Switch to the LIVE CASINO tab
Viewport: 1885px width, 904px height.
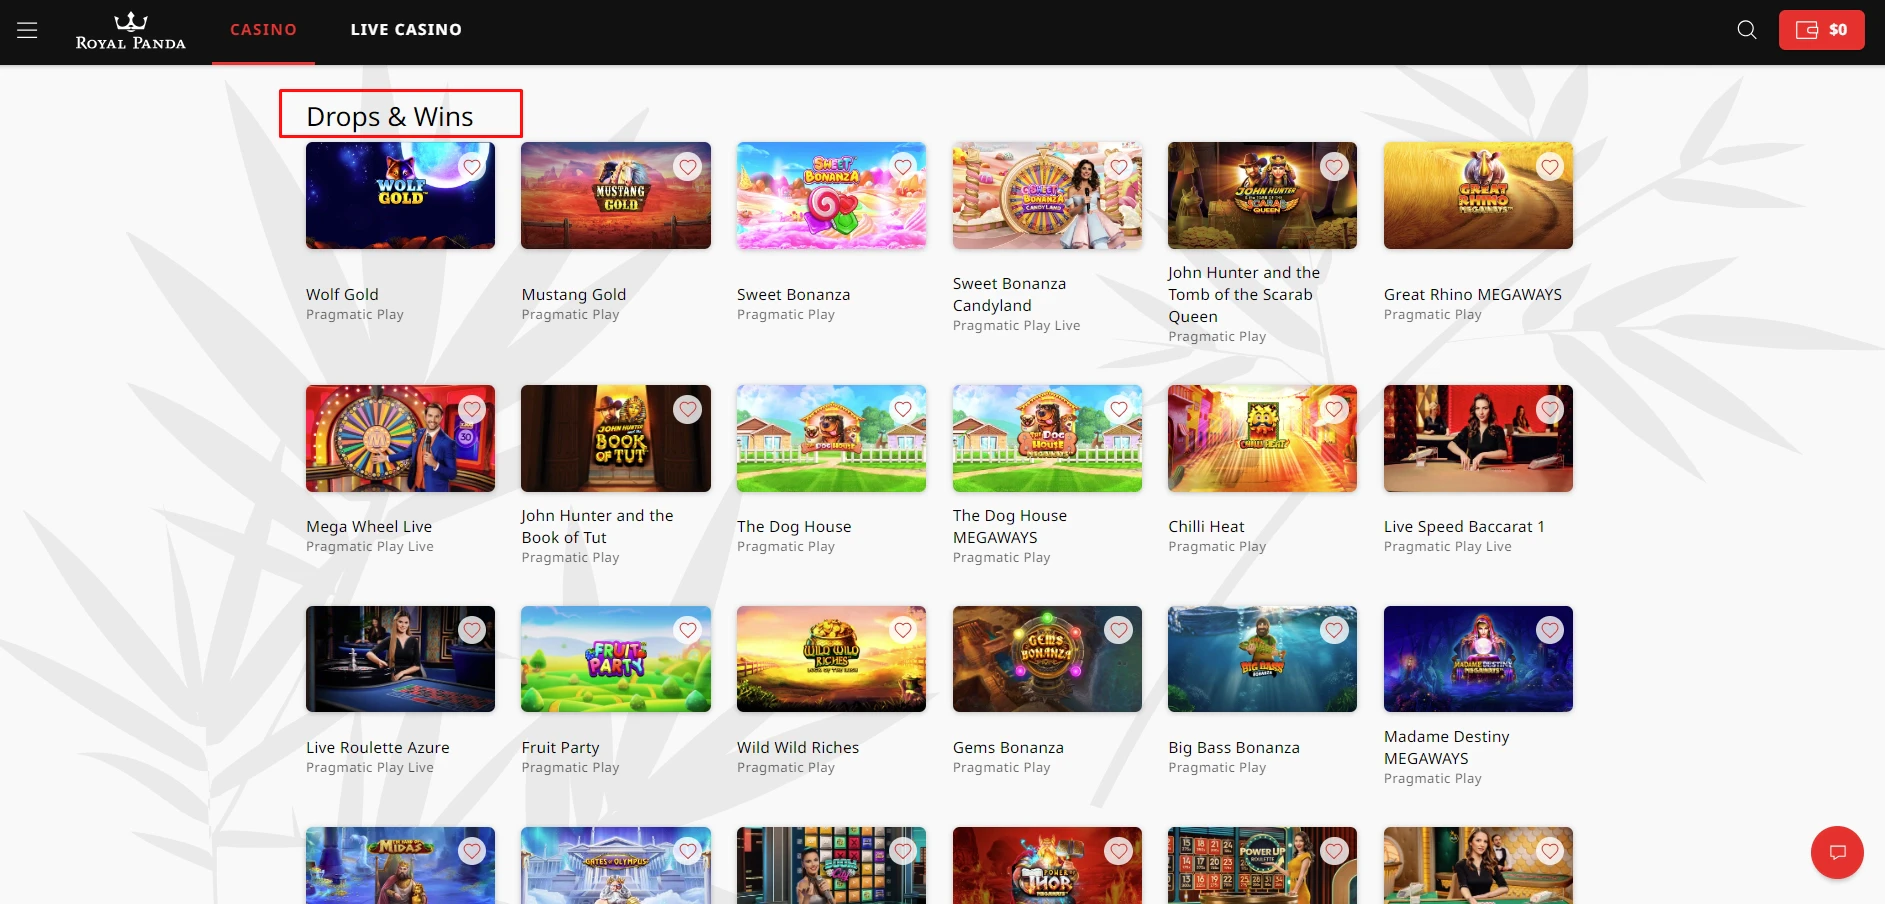tap(406, 30)
